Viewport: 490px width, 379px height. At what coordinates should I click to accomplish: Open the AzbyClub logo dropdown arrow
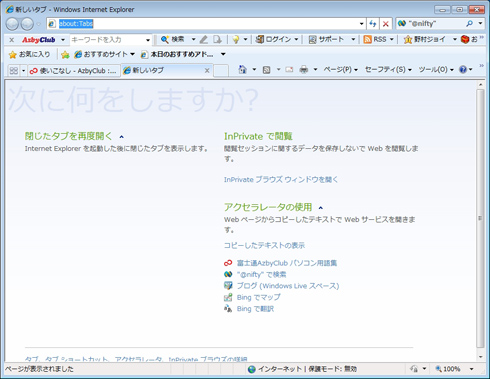pos(63,40)
